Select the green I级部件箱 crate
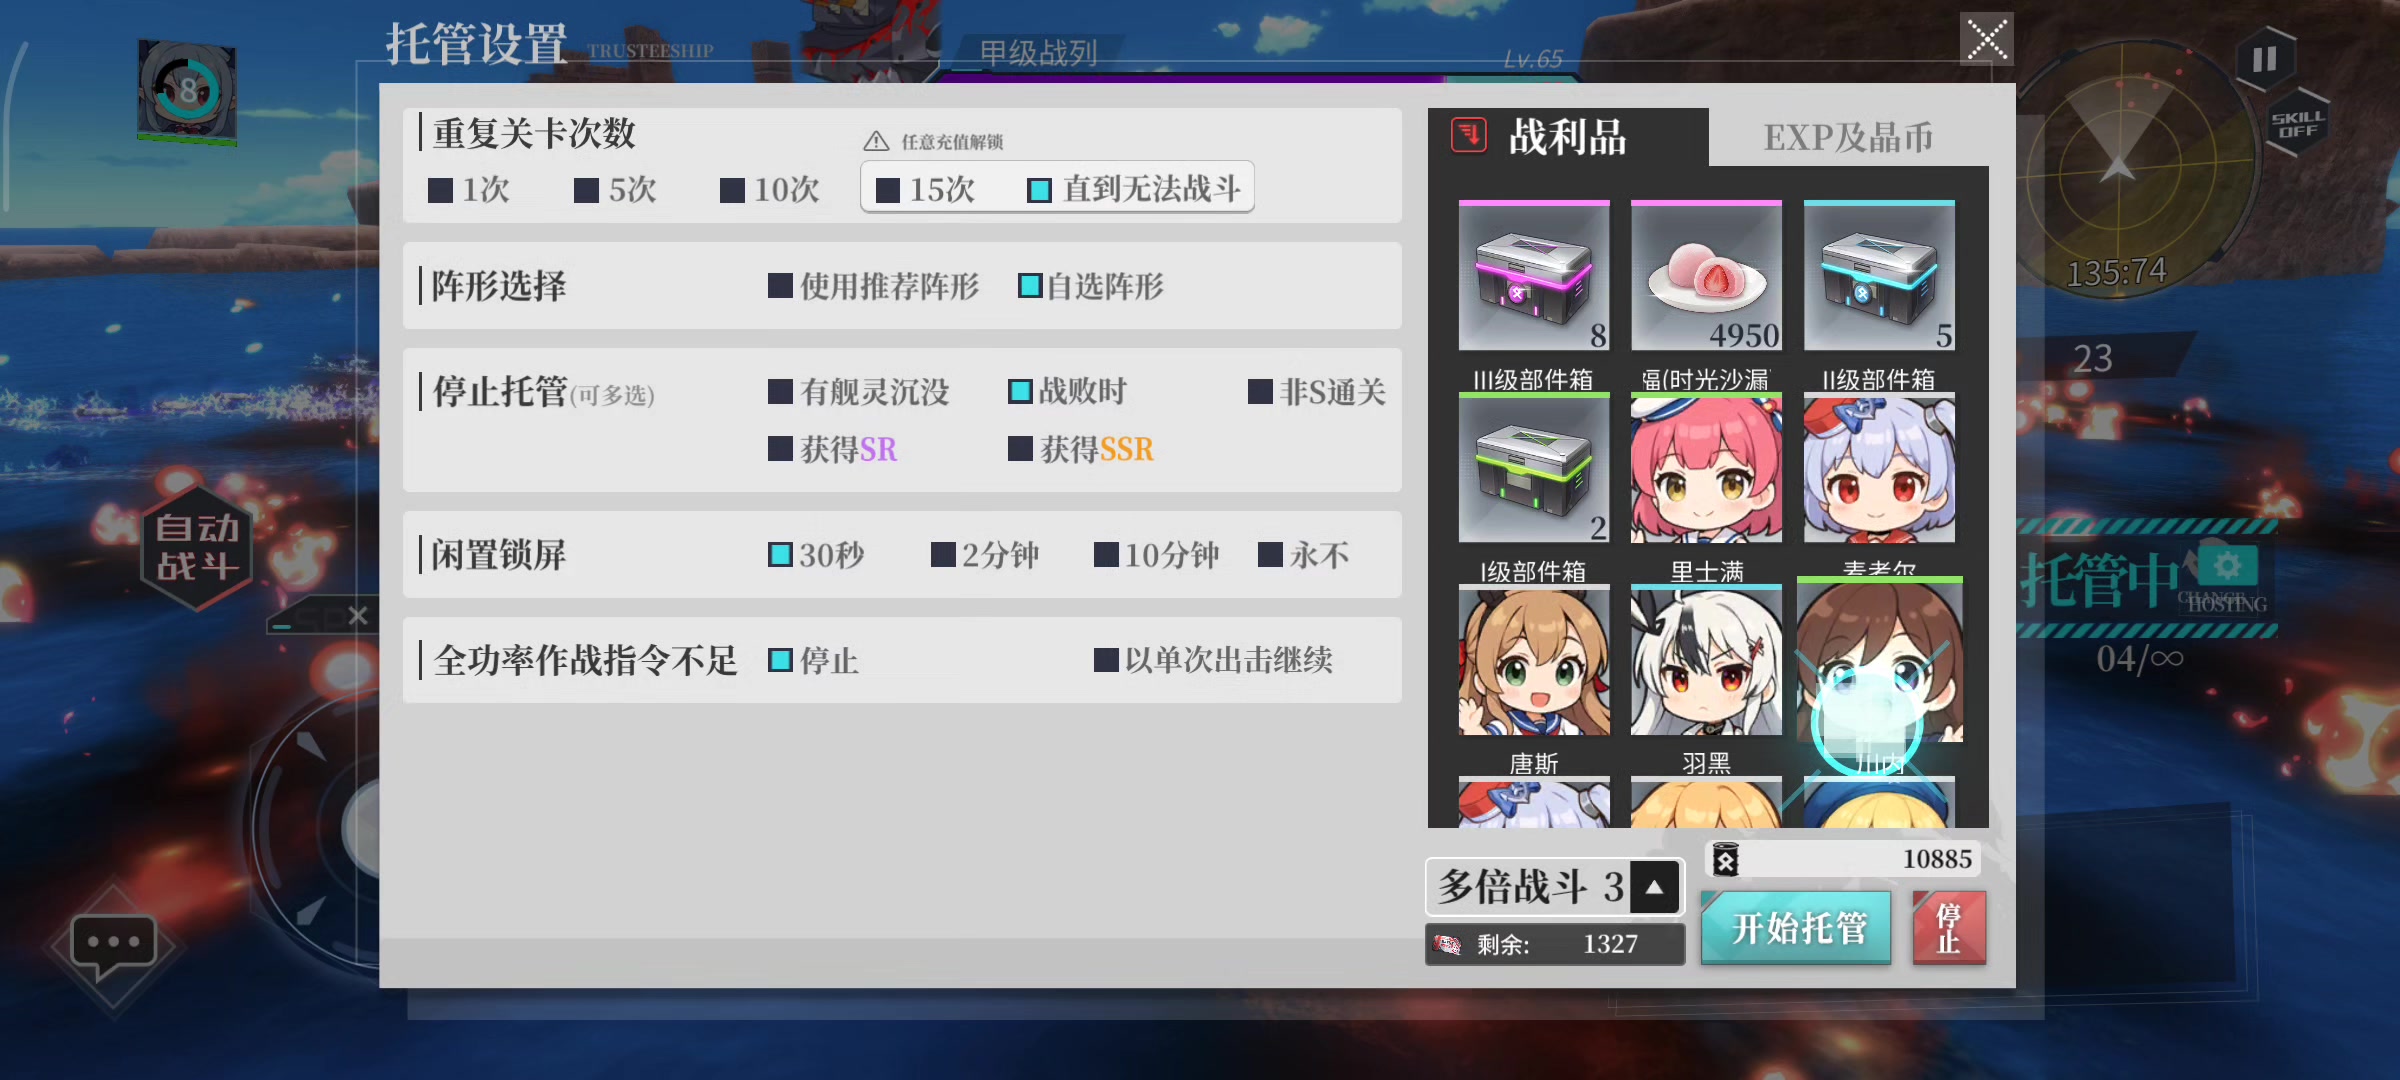The height and width of the screenshot is (1080, 2400). pyautogui.click(x=1534, y=468)
